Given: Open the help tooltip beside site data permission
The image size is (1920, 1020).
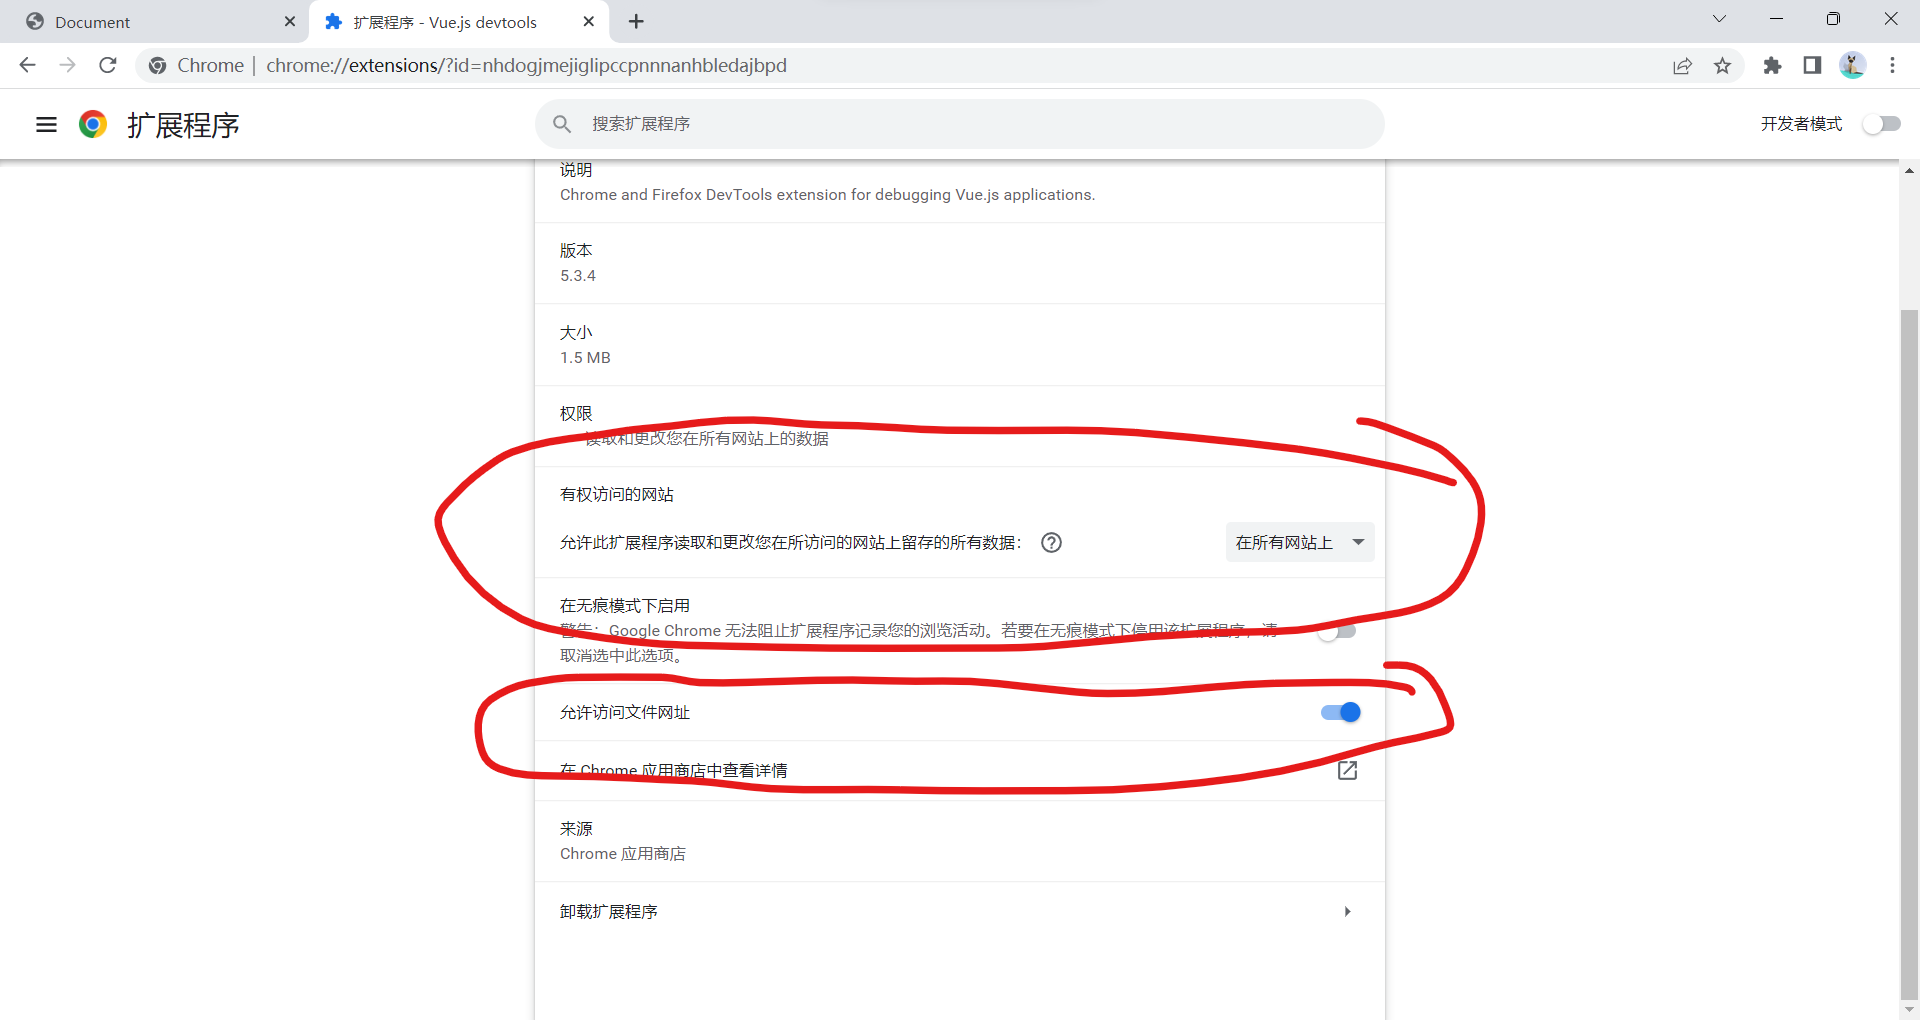Looking at the screenshot, I should coord(1051,542).
